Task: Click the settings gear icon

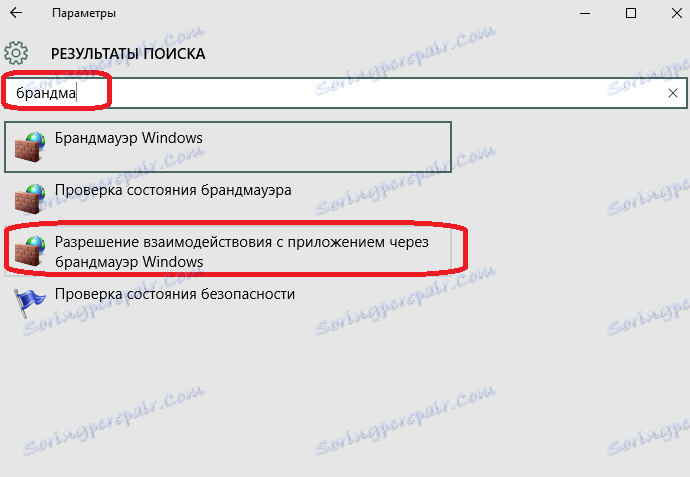Action: (x=16, y=53)
